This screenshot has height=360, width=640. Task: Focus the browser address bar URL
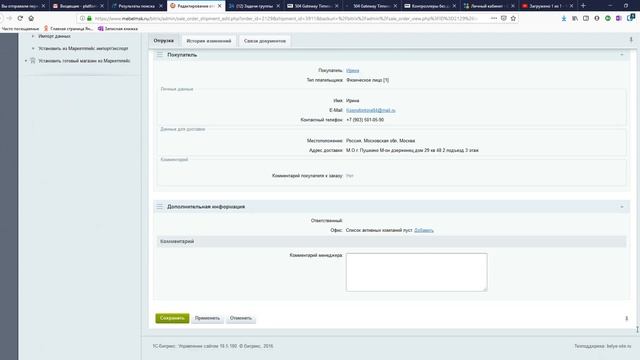286,18
